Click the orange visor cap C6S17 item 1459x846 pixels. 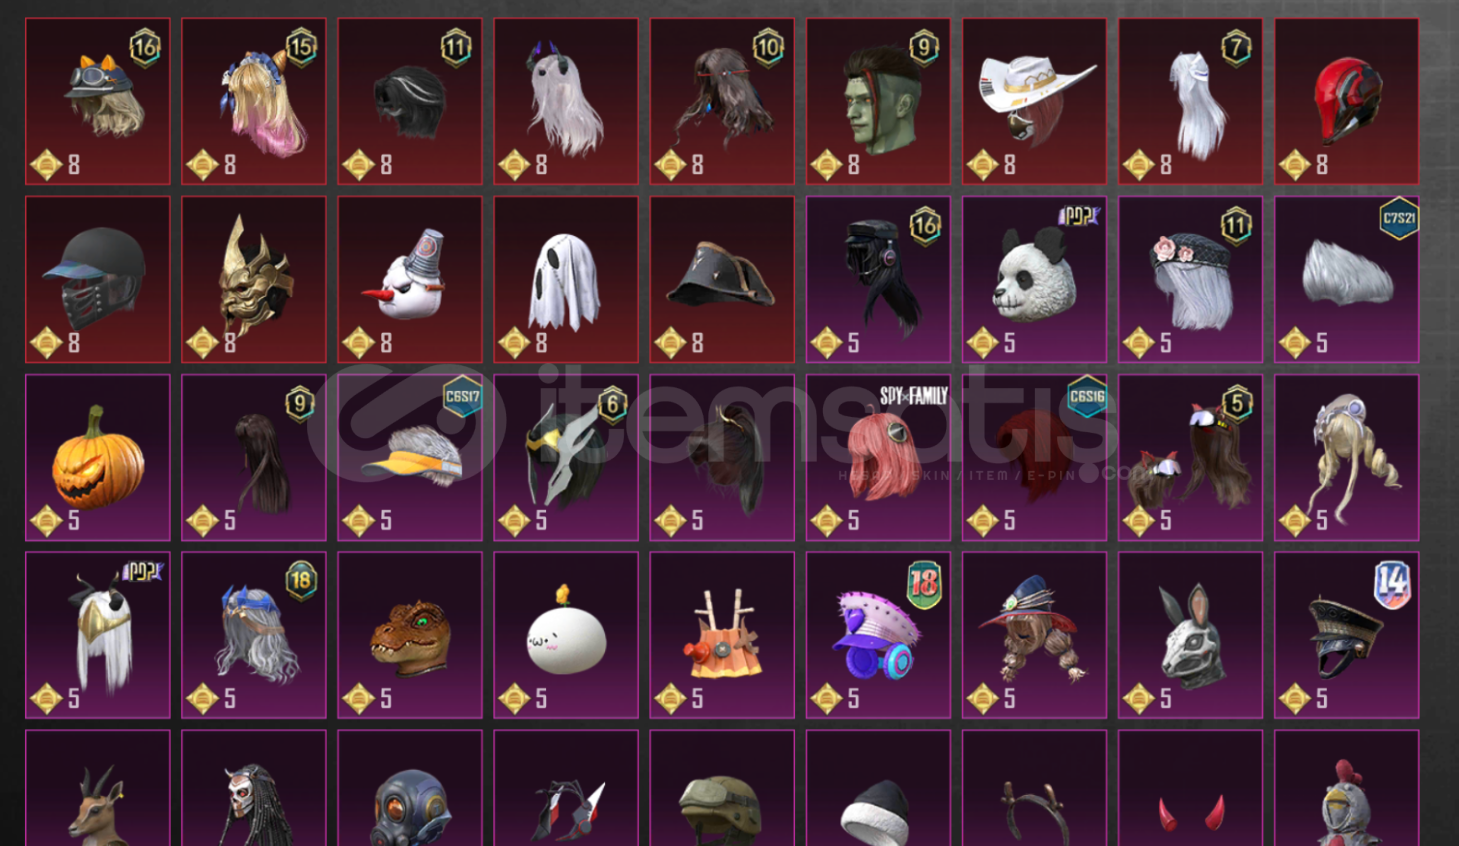(410, 458)
